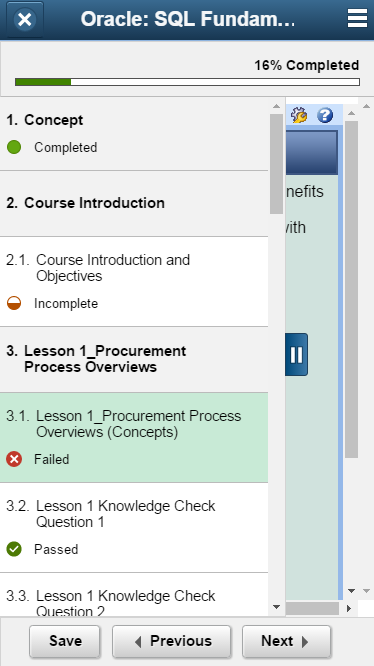Click the 16% completed progress bar
Image resolution: width=374 pixels, height=666 pixels.
coord(187,82)
